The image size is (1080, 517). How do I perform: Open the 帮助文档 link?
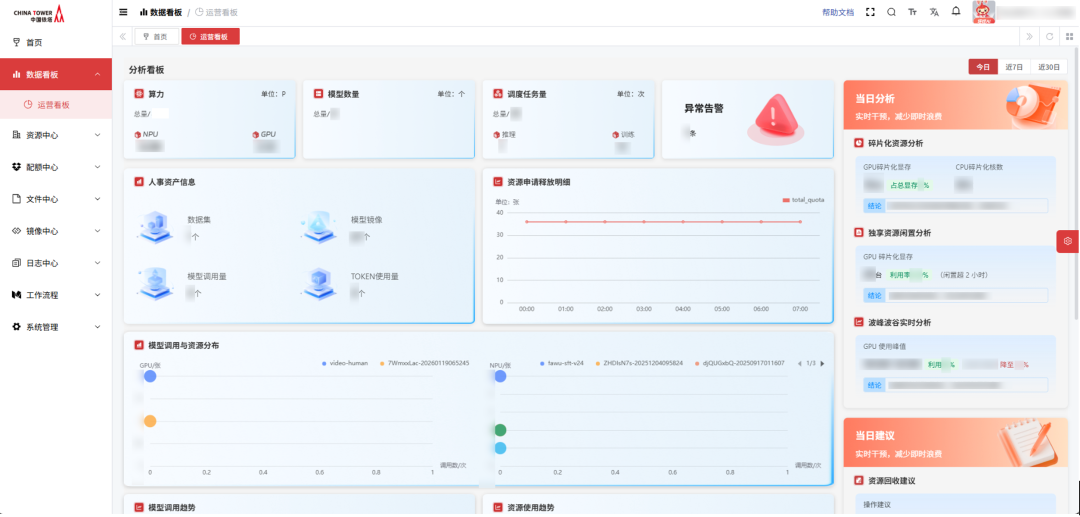click(x=838, y=12)
